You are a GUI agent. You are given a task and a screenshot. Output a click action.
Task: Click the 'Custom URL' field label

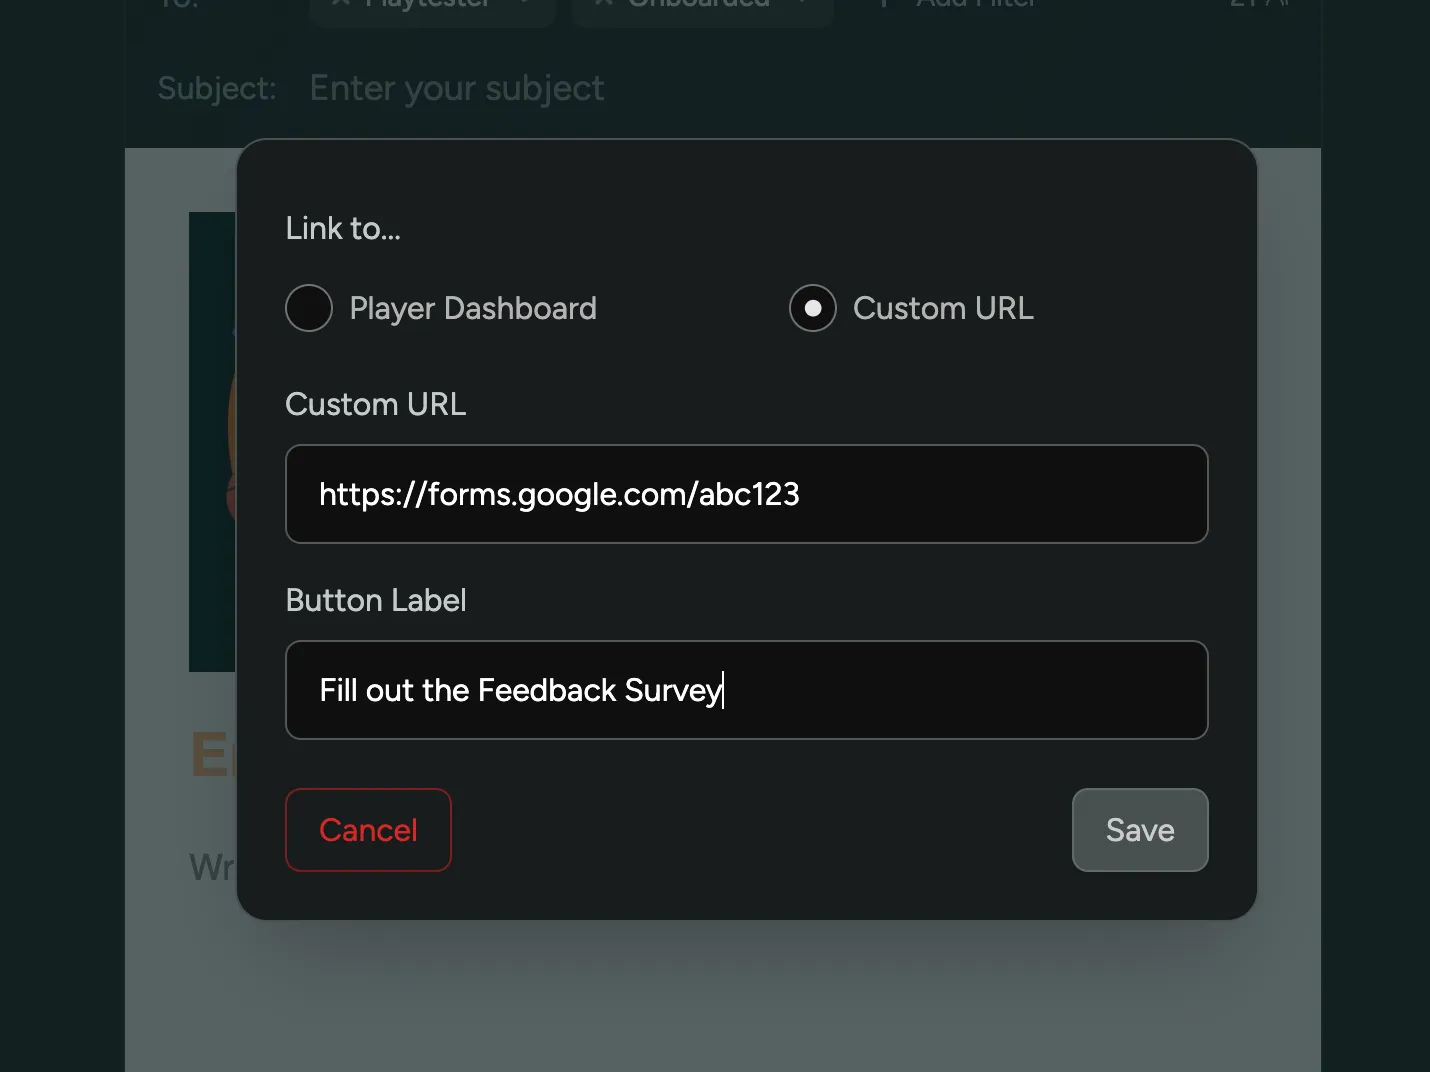point(375,404)
